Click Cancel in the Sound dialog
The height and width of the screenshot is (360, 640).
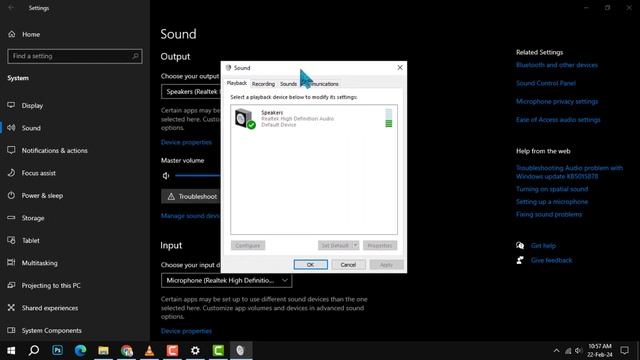tap(348, 264)
